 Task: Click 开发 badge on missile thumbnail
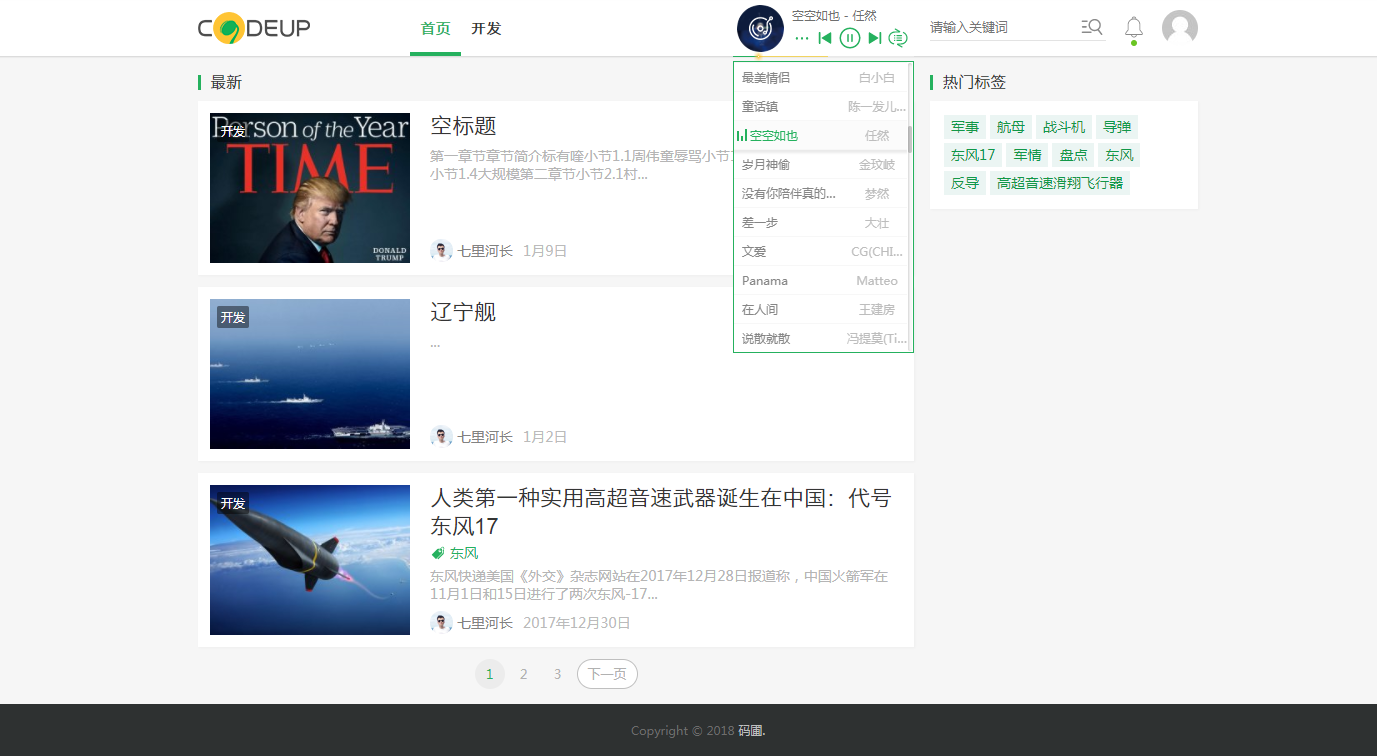click(x=233, y=503)
